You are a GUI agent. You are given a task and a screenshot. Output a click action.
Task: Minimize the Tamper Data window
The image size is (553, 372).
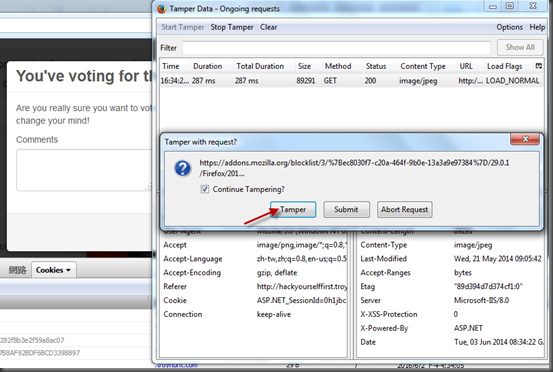coord(493,6)
